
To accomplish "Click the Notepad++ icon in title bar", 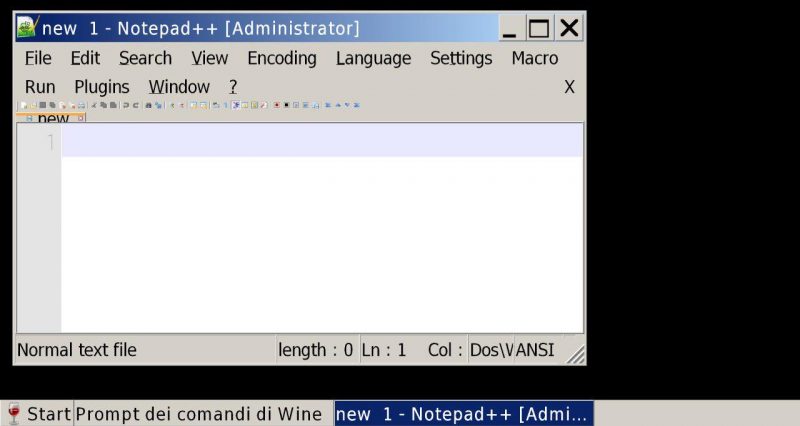I will (27, 27).
